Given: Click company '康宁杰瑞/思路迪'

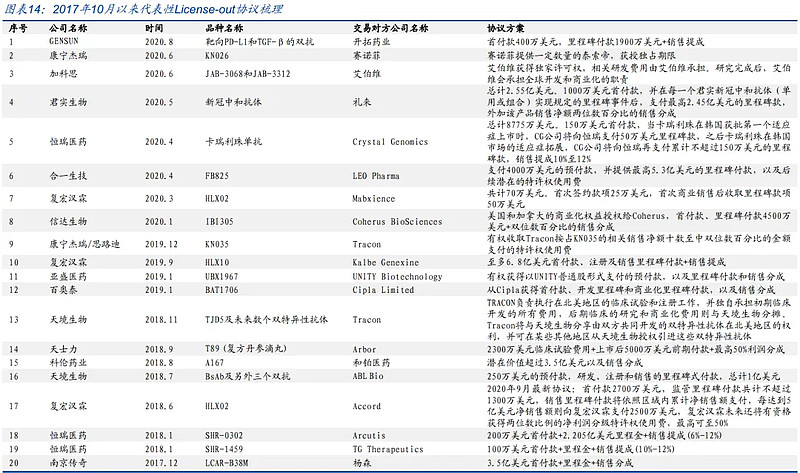Looking at the screenshot, I should [84, 244].
